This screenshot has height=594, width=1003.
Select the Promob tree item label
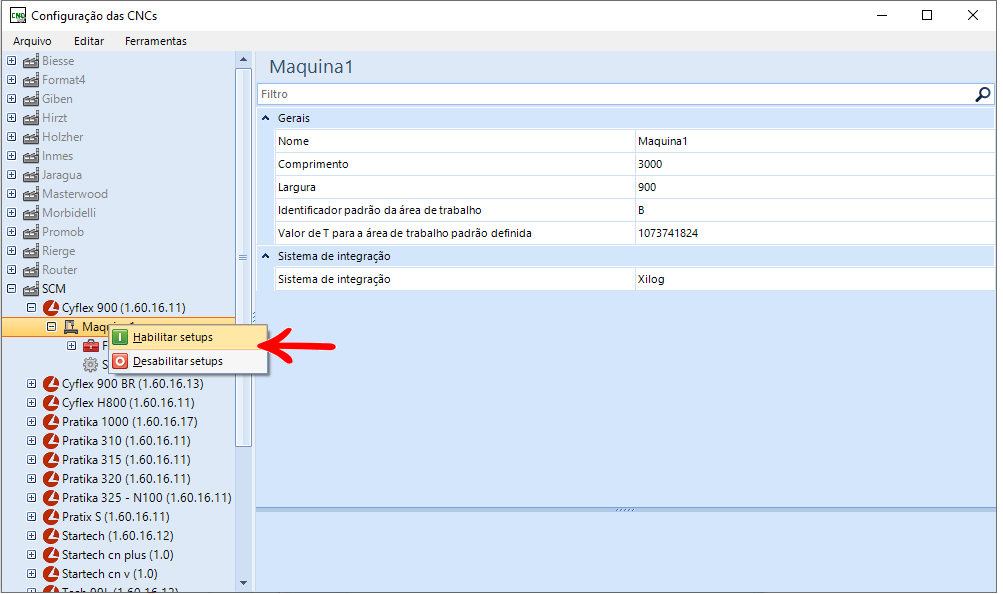(63, 233)
